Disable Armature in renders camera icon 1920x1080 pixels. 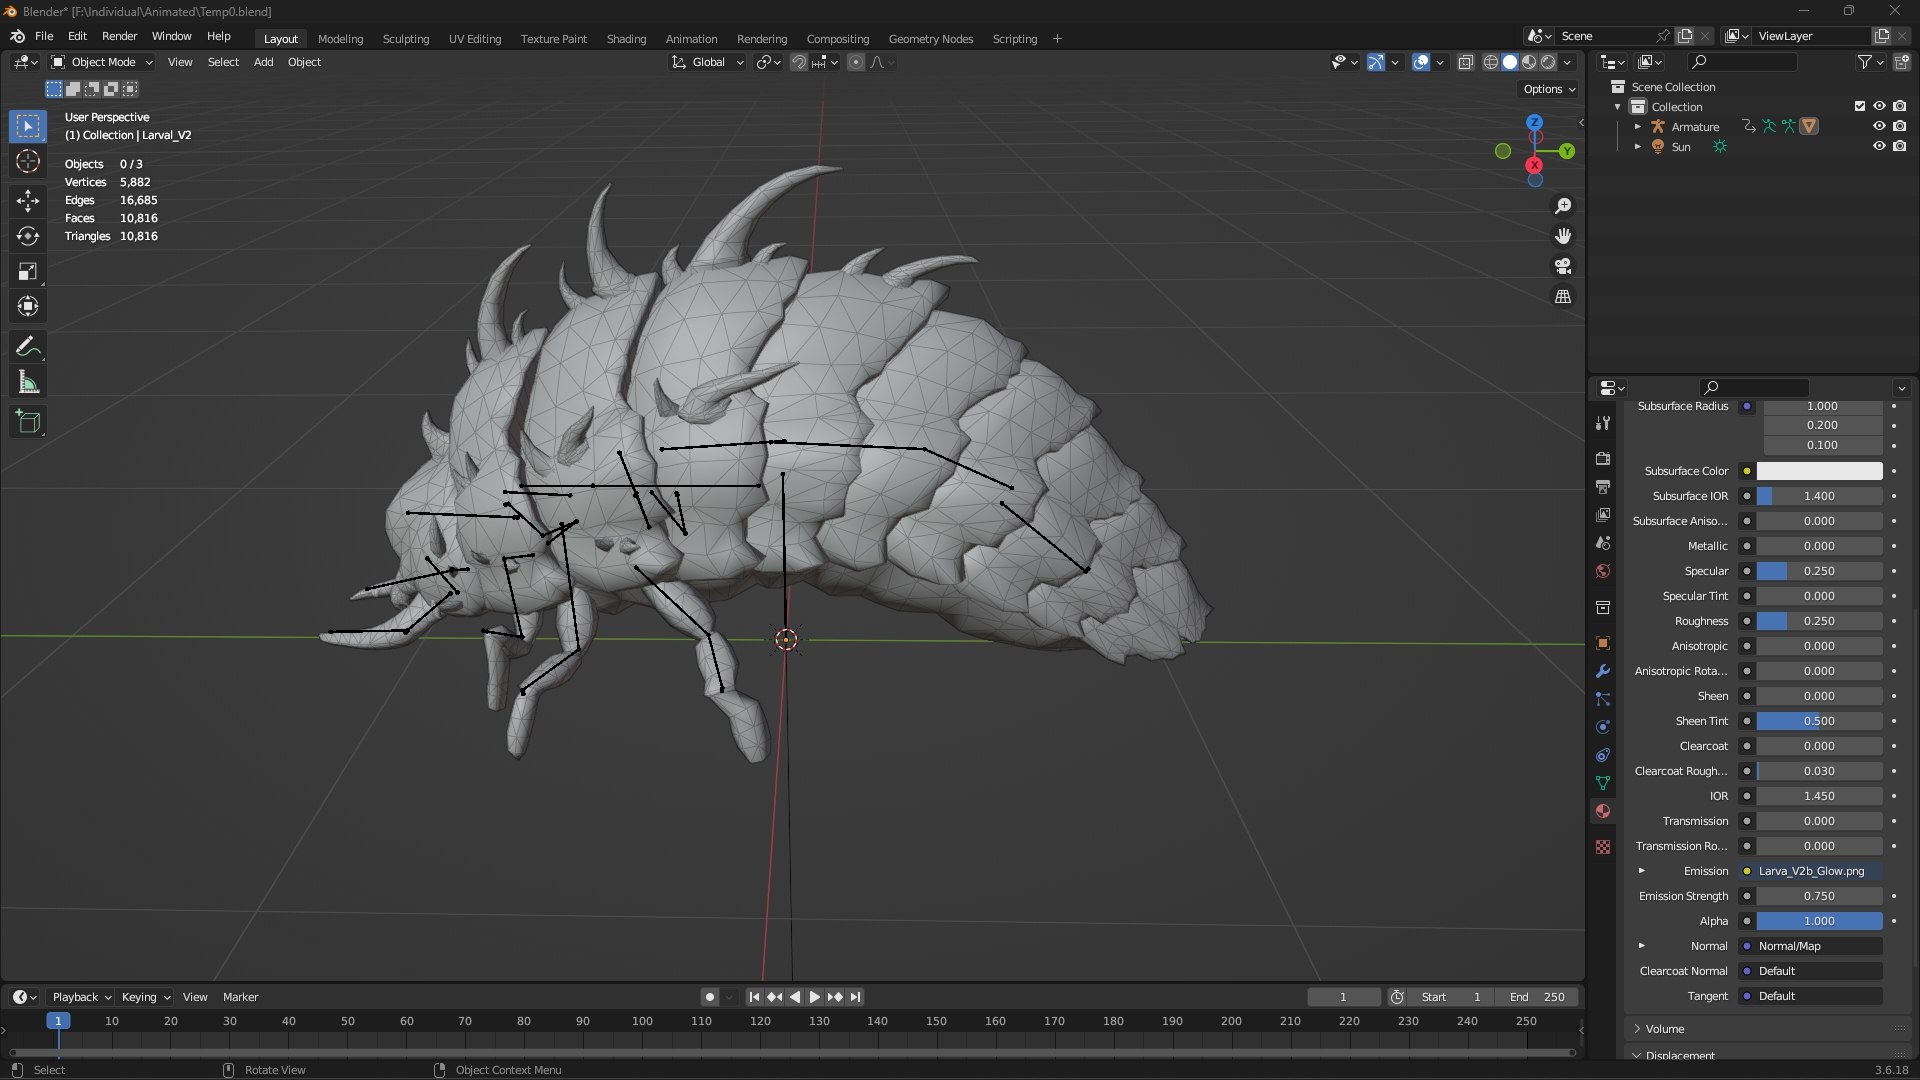pyautogui.click(x=1899, y=126)
